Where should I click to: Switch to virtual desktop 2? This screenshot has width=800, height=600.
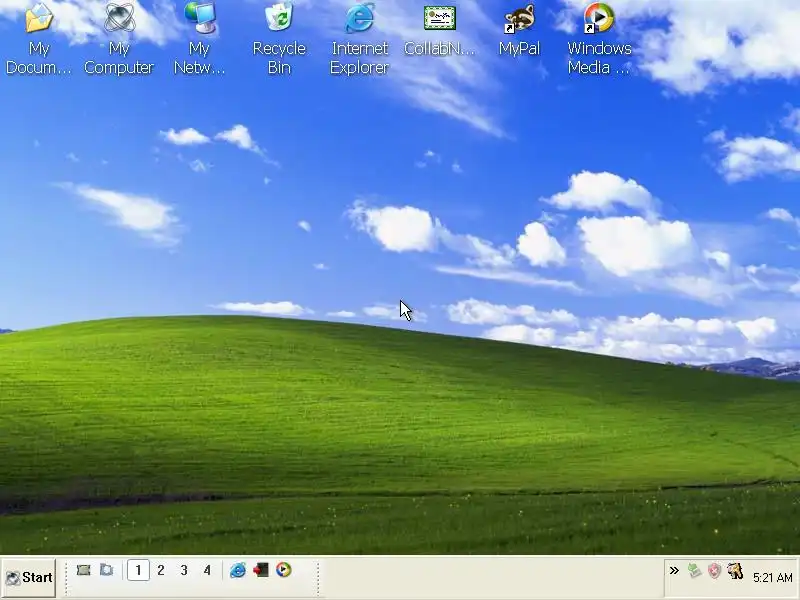point(161,570)
